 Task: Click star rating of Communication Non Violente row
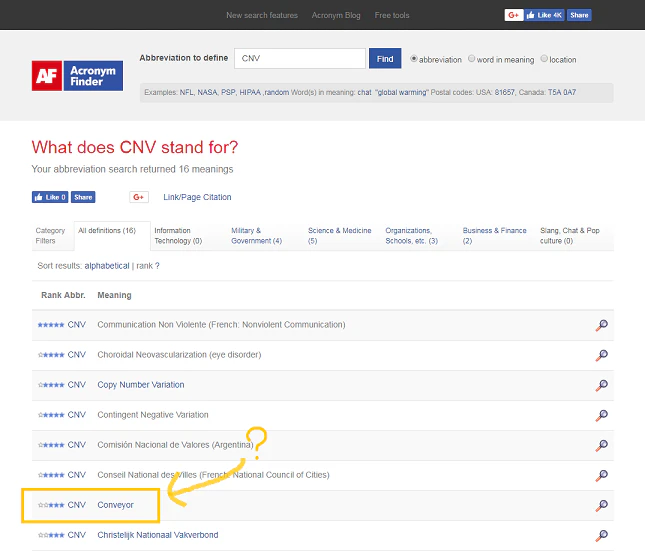click(x=51, y=325)
